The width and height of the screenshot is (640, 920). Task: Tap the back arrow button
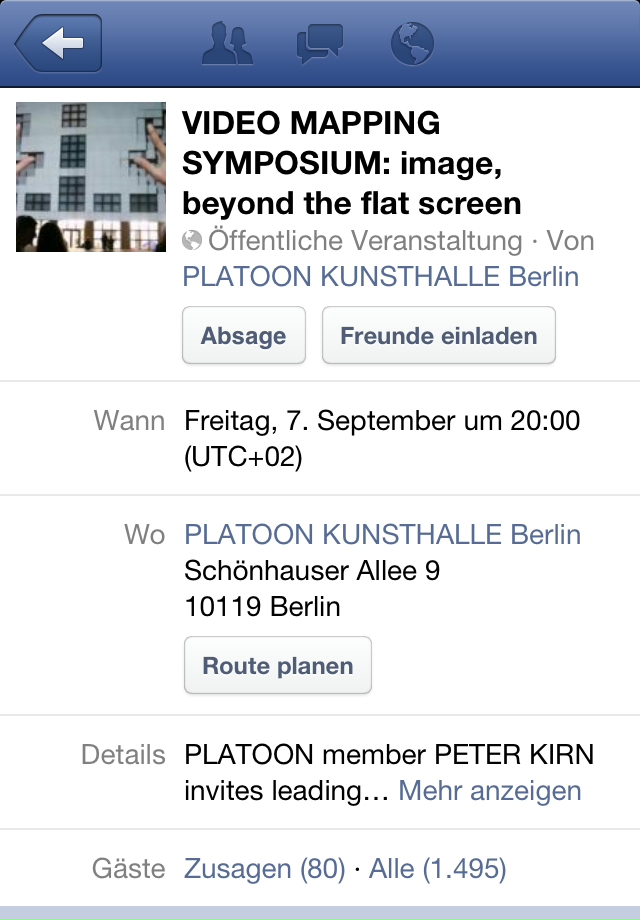click(59, 43)
